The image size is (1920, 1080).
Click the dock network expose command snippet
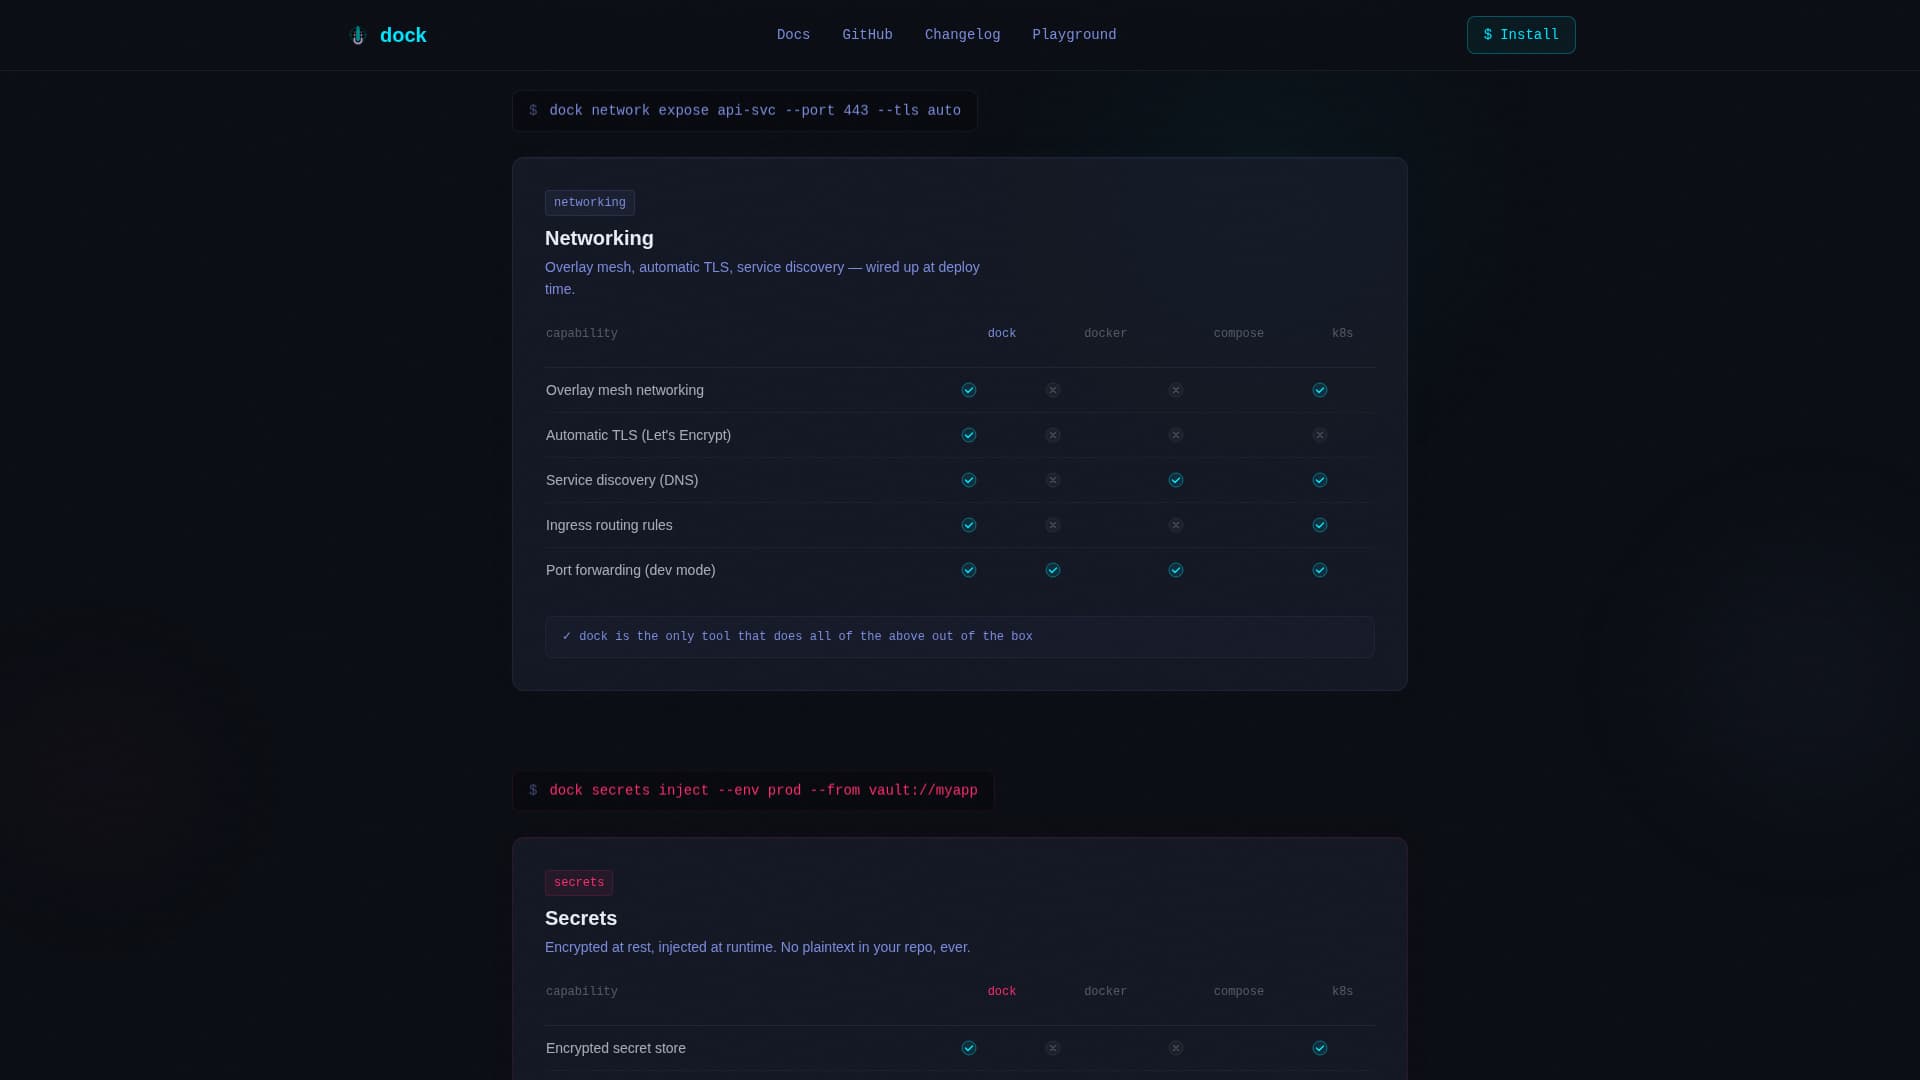(x=745, y=111)
